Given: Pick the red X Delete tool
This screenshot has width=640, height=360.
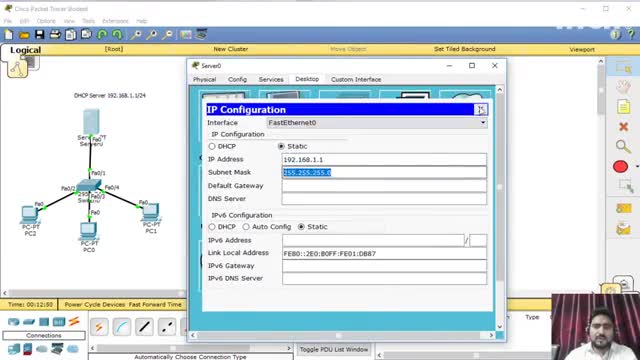Looking at the screenshot, I should (623, 127).
